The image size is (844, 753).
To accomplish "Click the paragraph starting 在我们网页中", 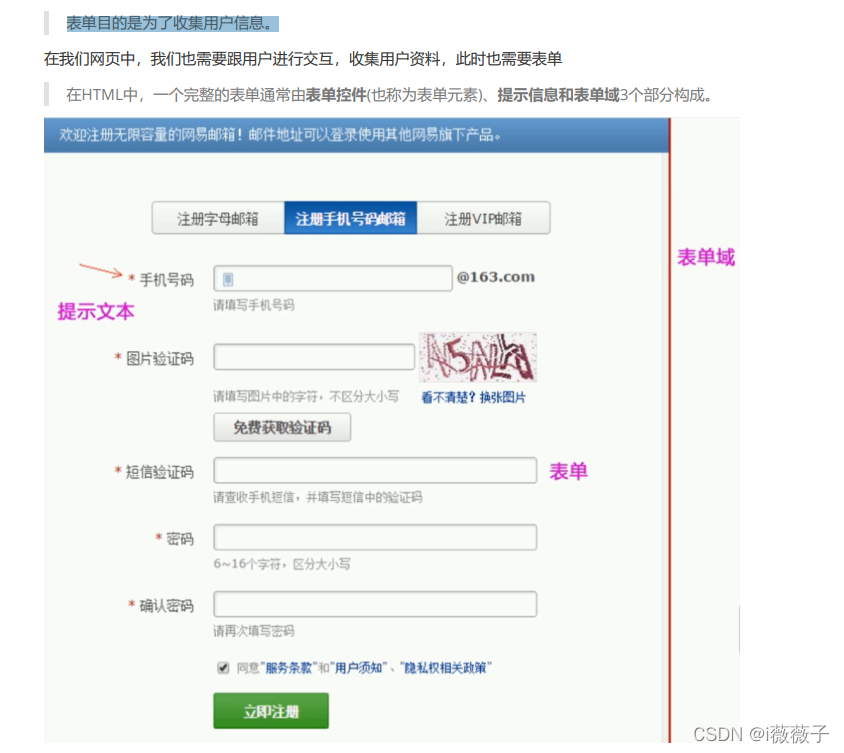I will click(303, 59).
